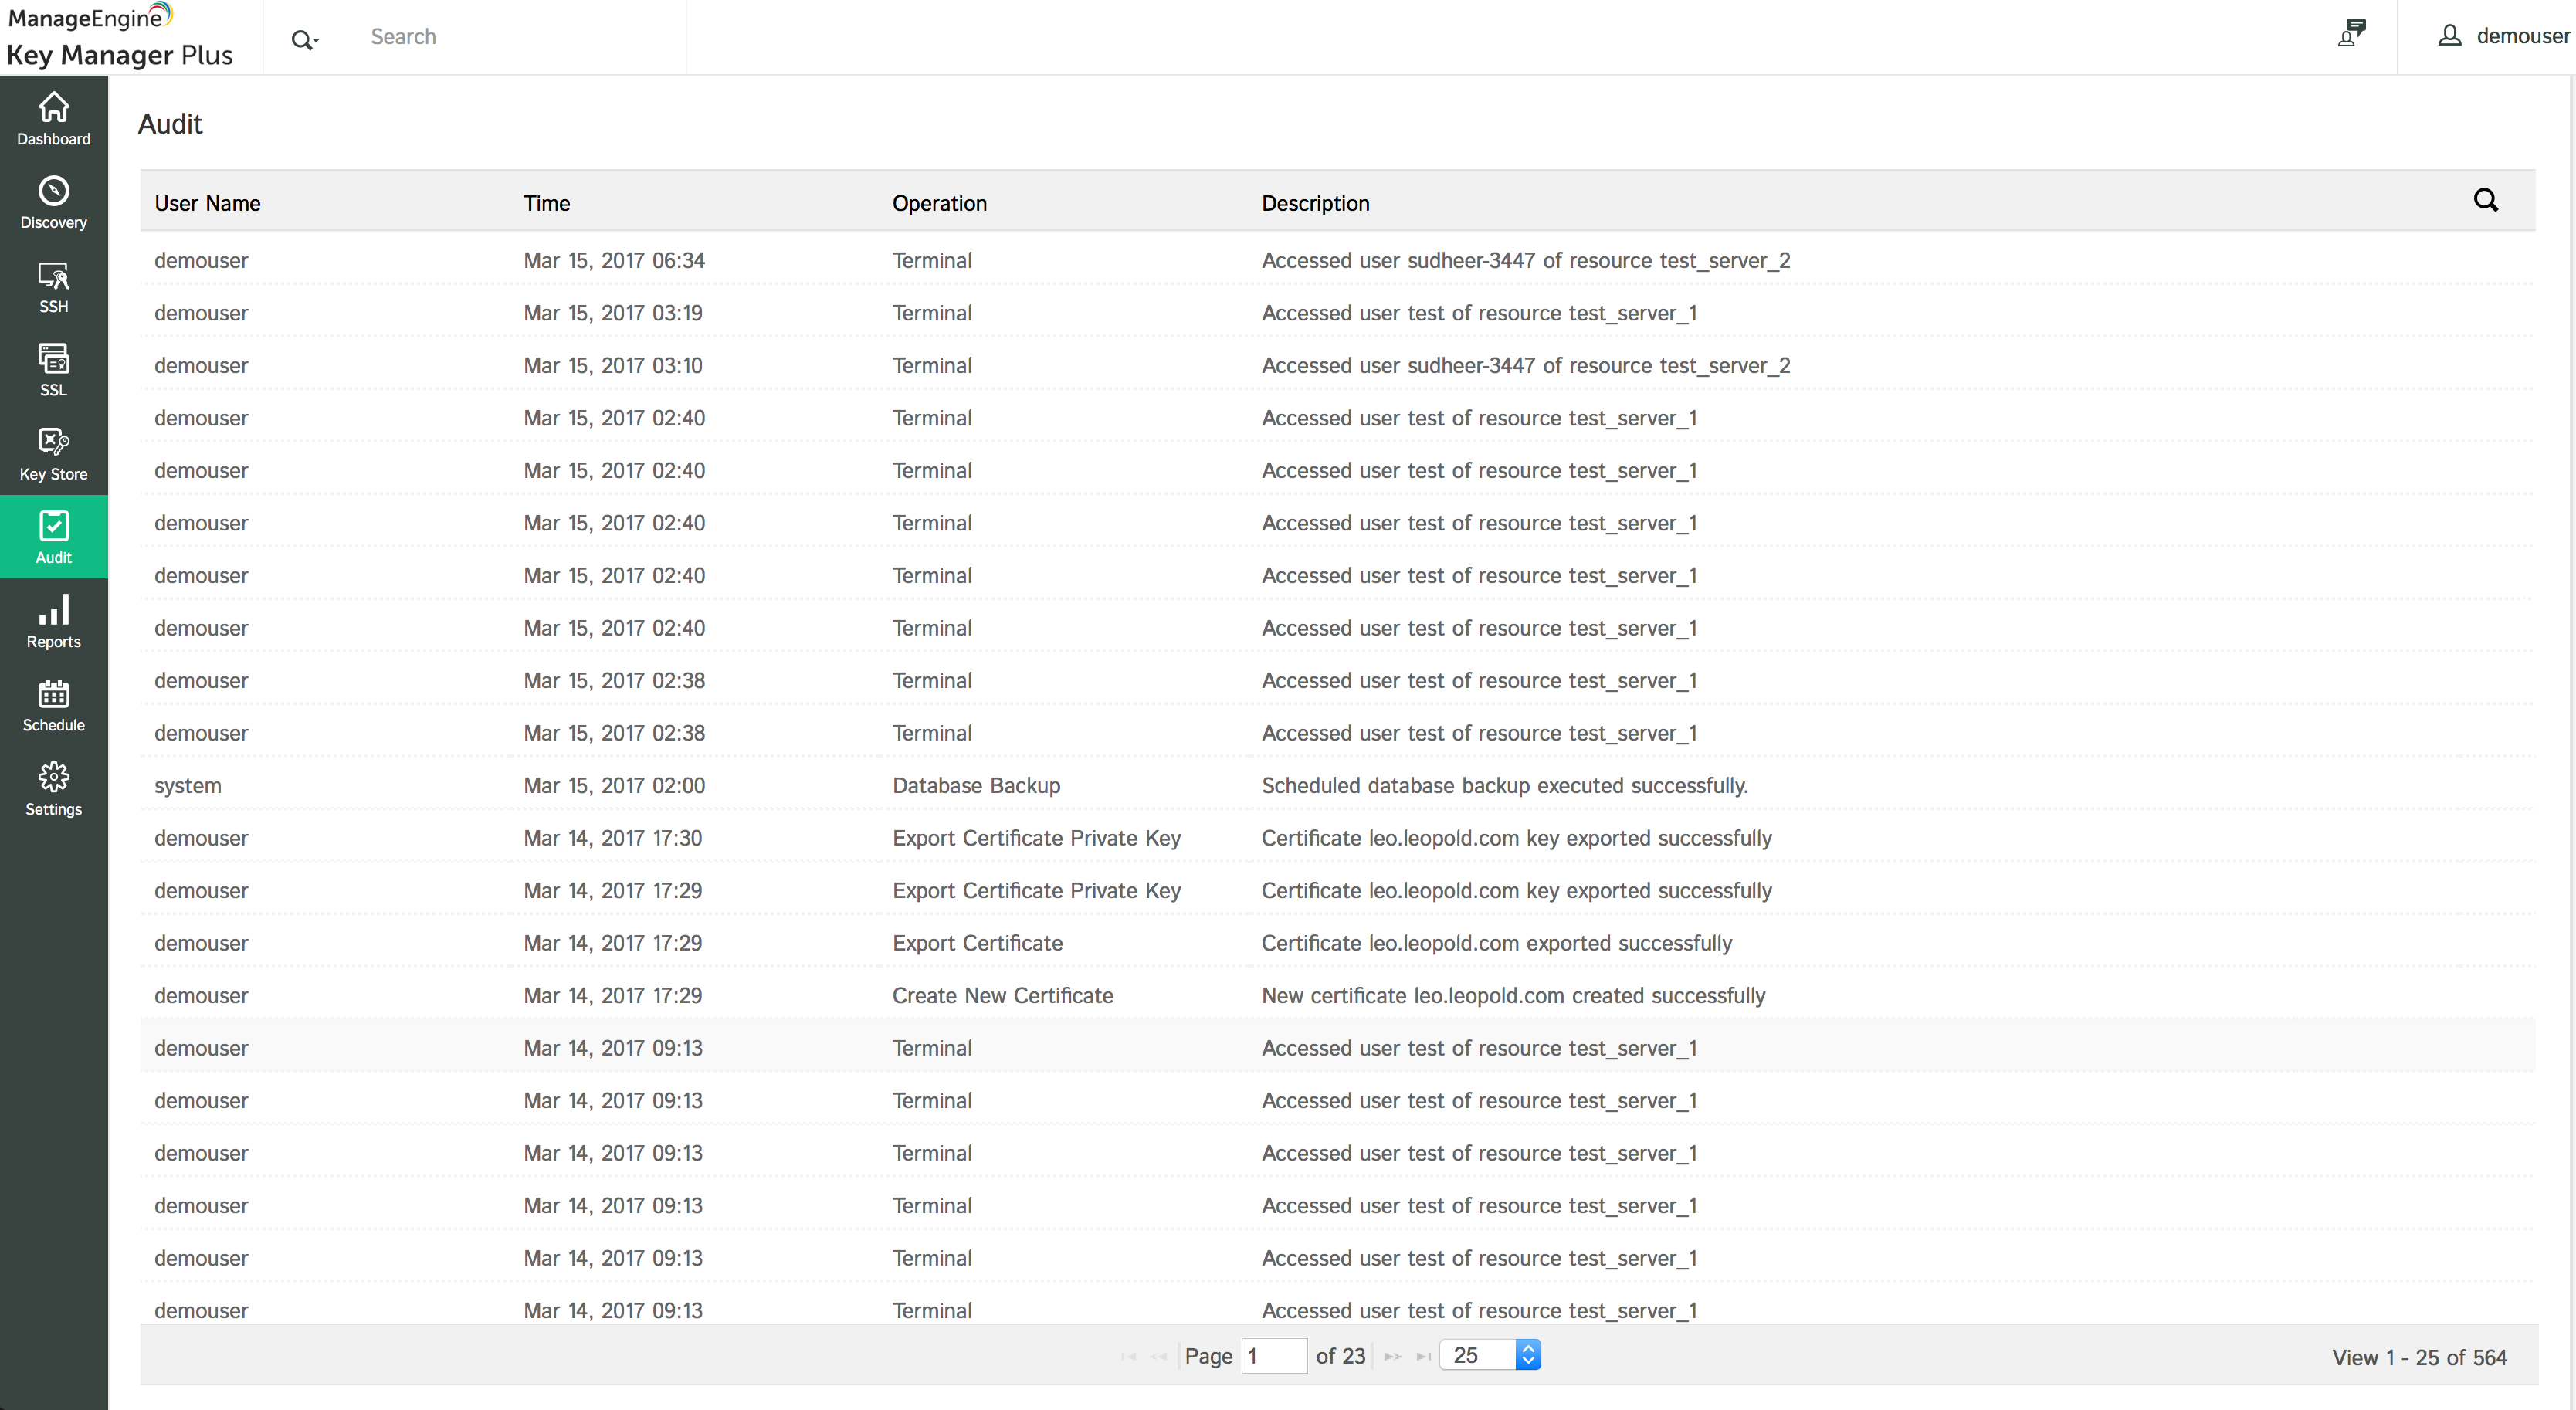This screenshot has width=2576, height=1410.
Task: Open the Reports section
Action: (53, 621)
